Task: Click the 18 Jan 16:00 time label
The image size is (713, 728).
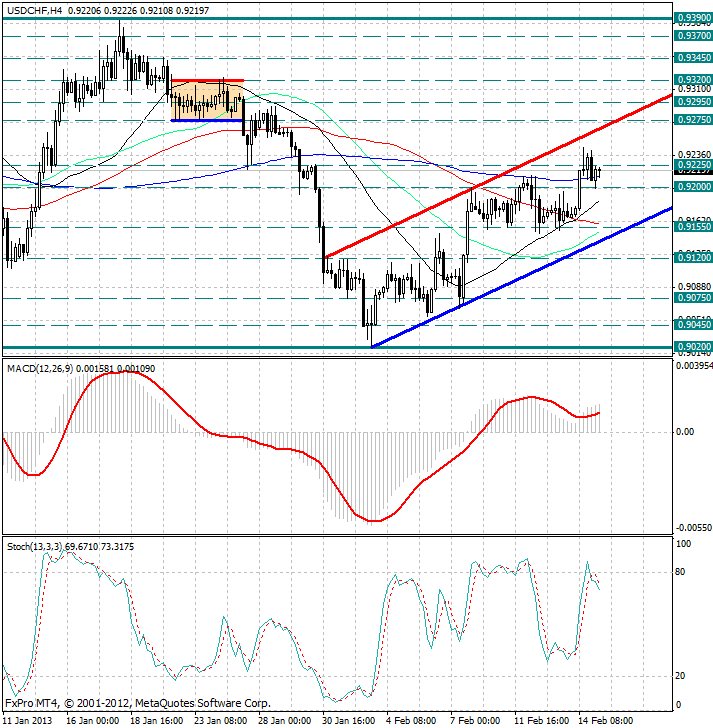Action: (x=156, y=721)
